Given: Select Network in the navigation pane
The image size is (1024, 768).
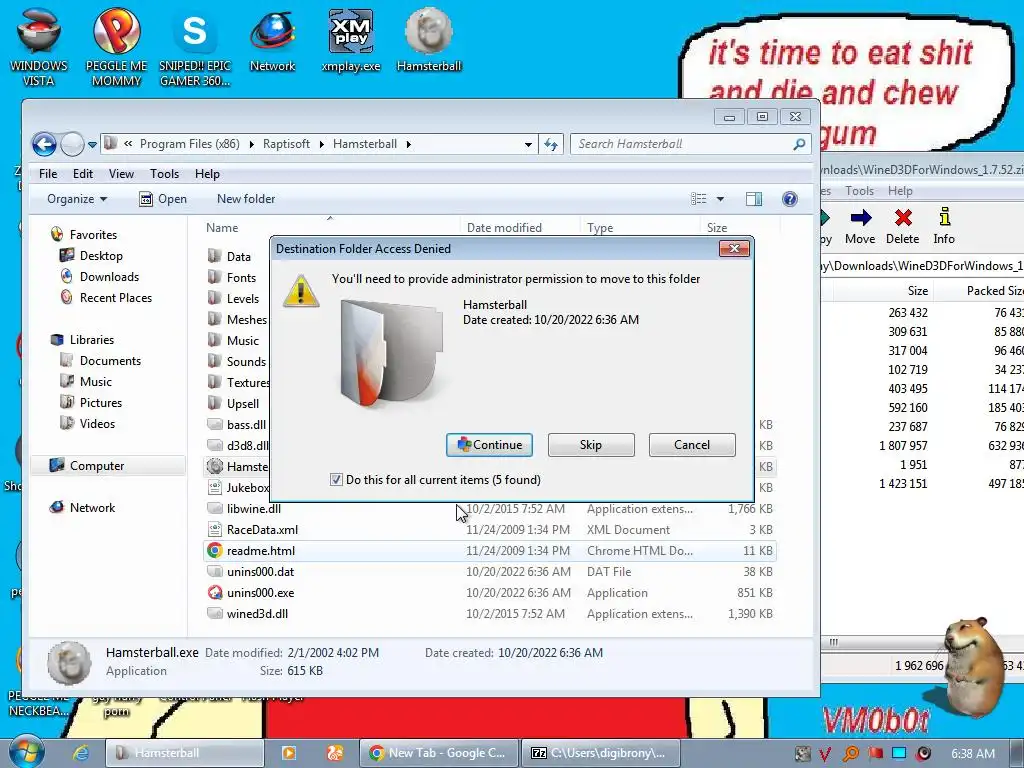Looking at the screenshot, I should tap(83, 507).
